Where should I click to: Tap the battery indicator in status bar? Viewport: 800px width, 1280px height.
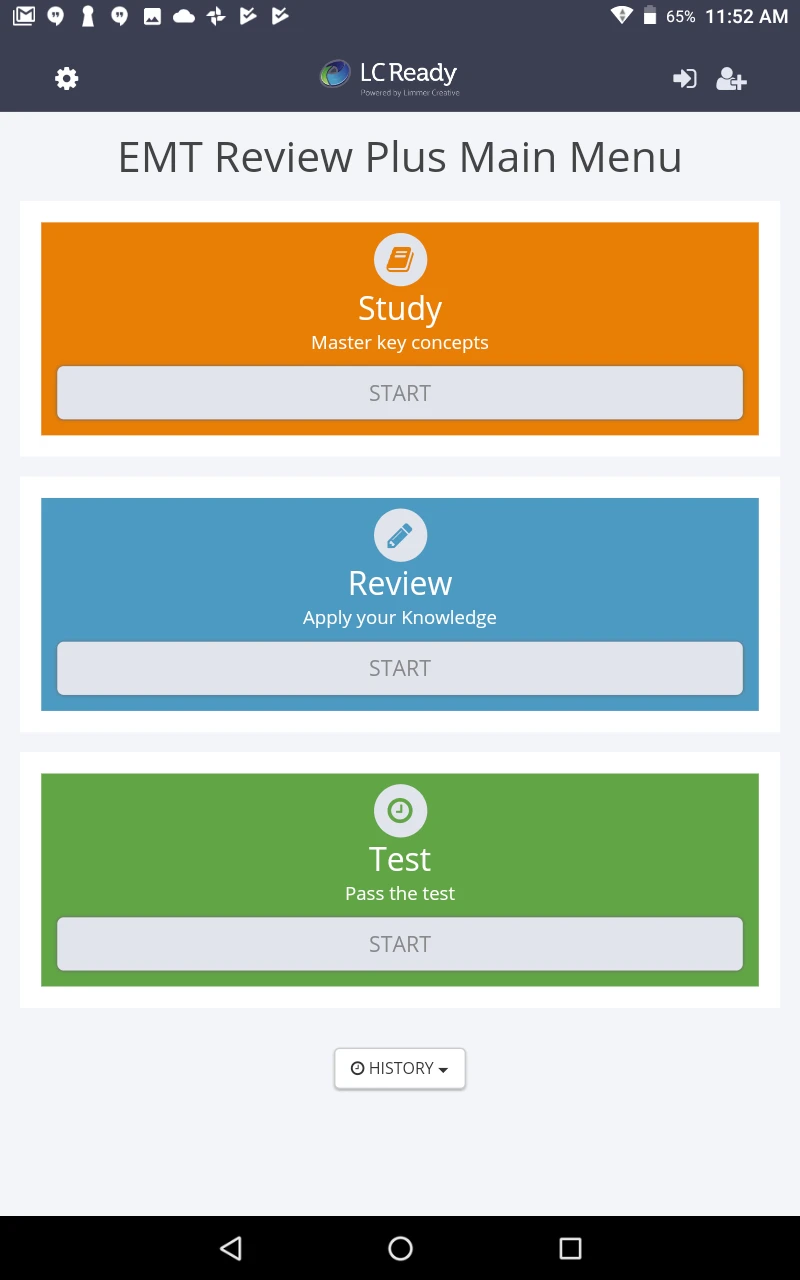tap(650, 16)
